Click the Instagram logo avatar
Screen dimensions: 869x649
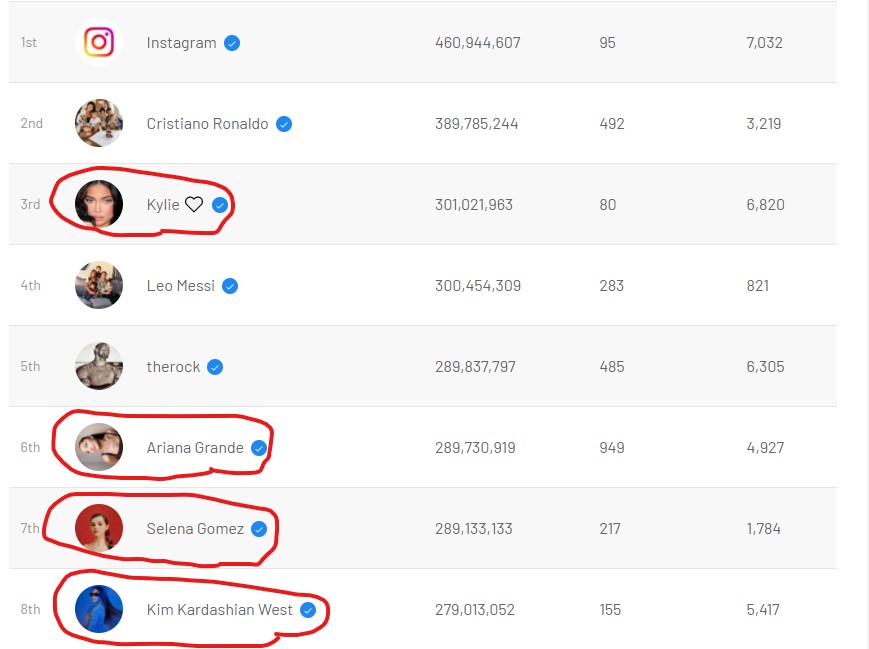click(x=99, y=43)
